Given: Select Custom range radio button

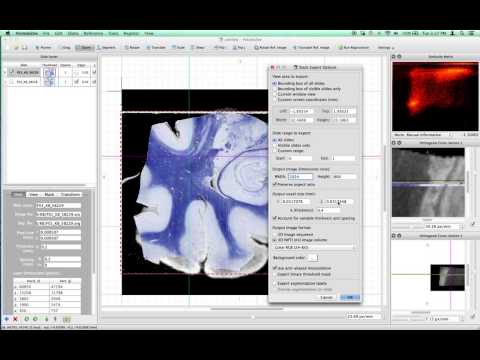Looking at the screenshot, I should pyautogui.click(x=275, y=151).
